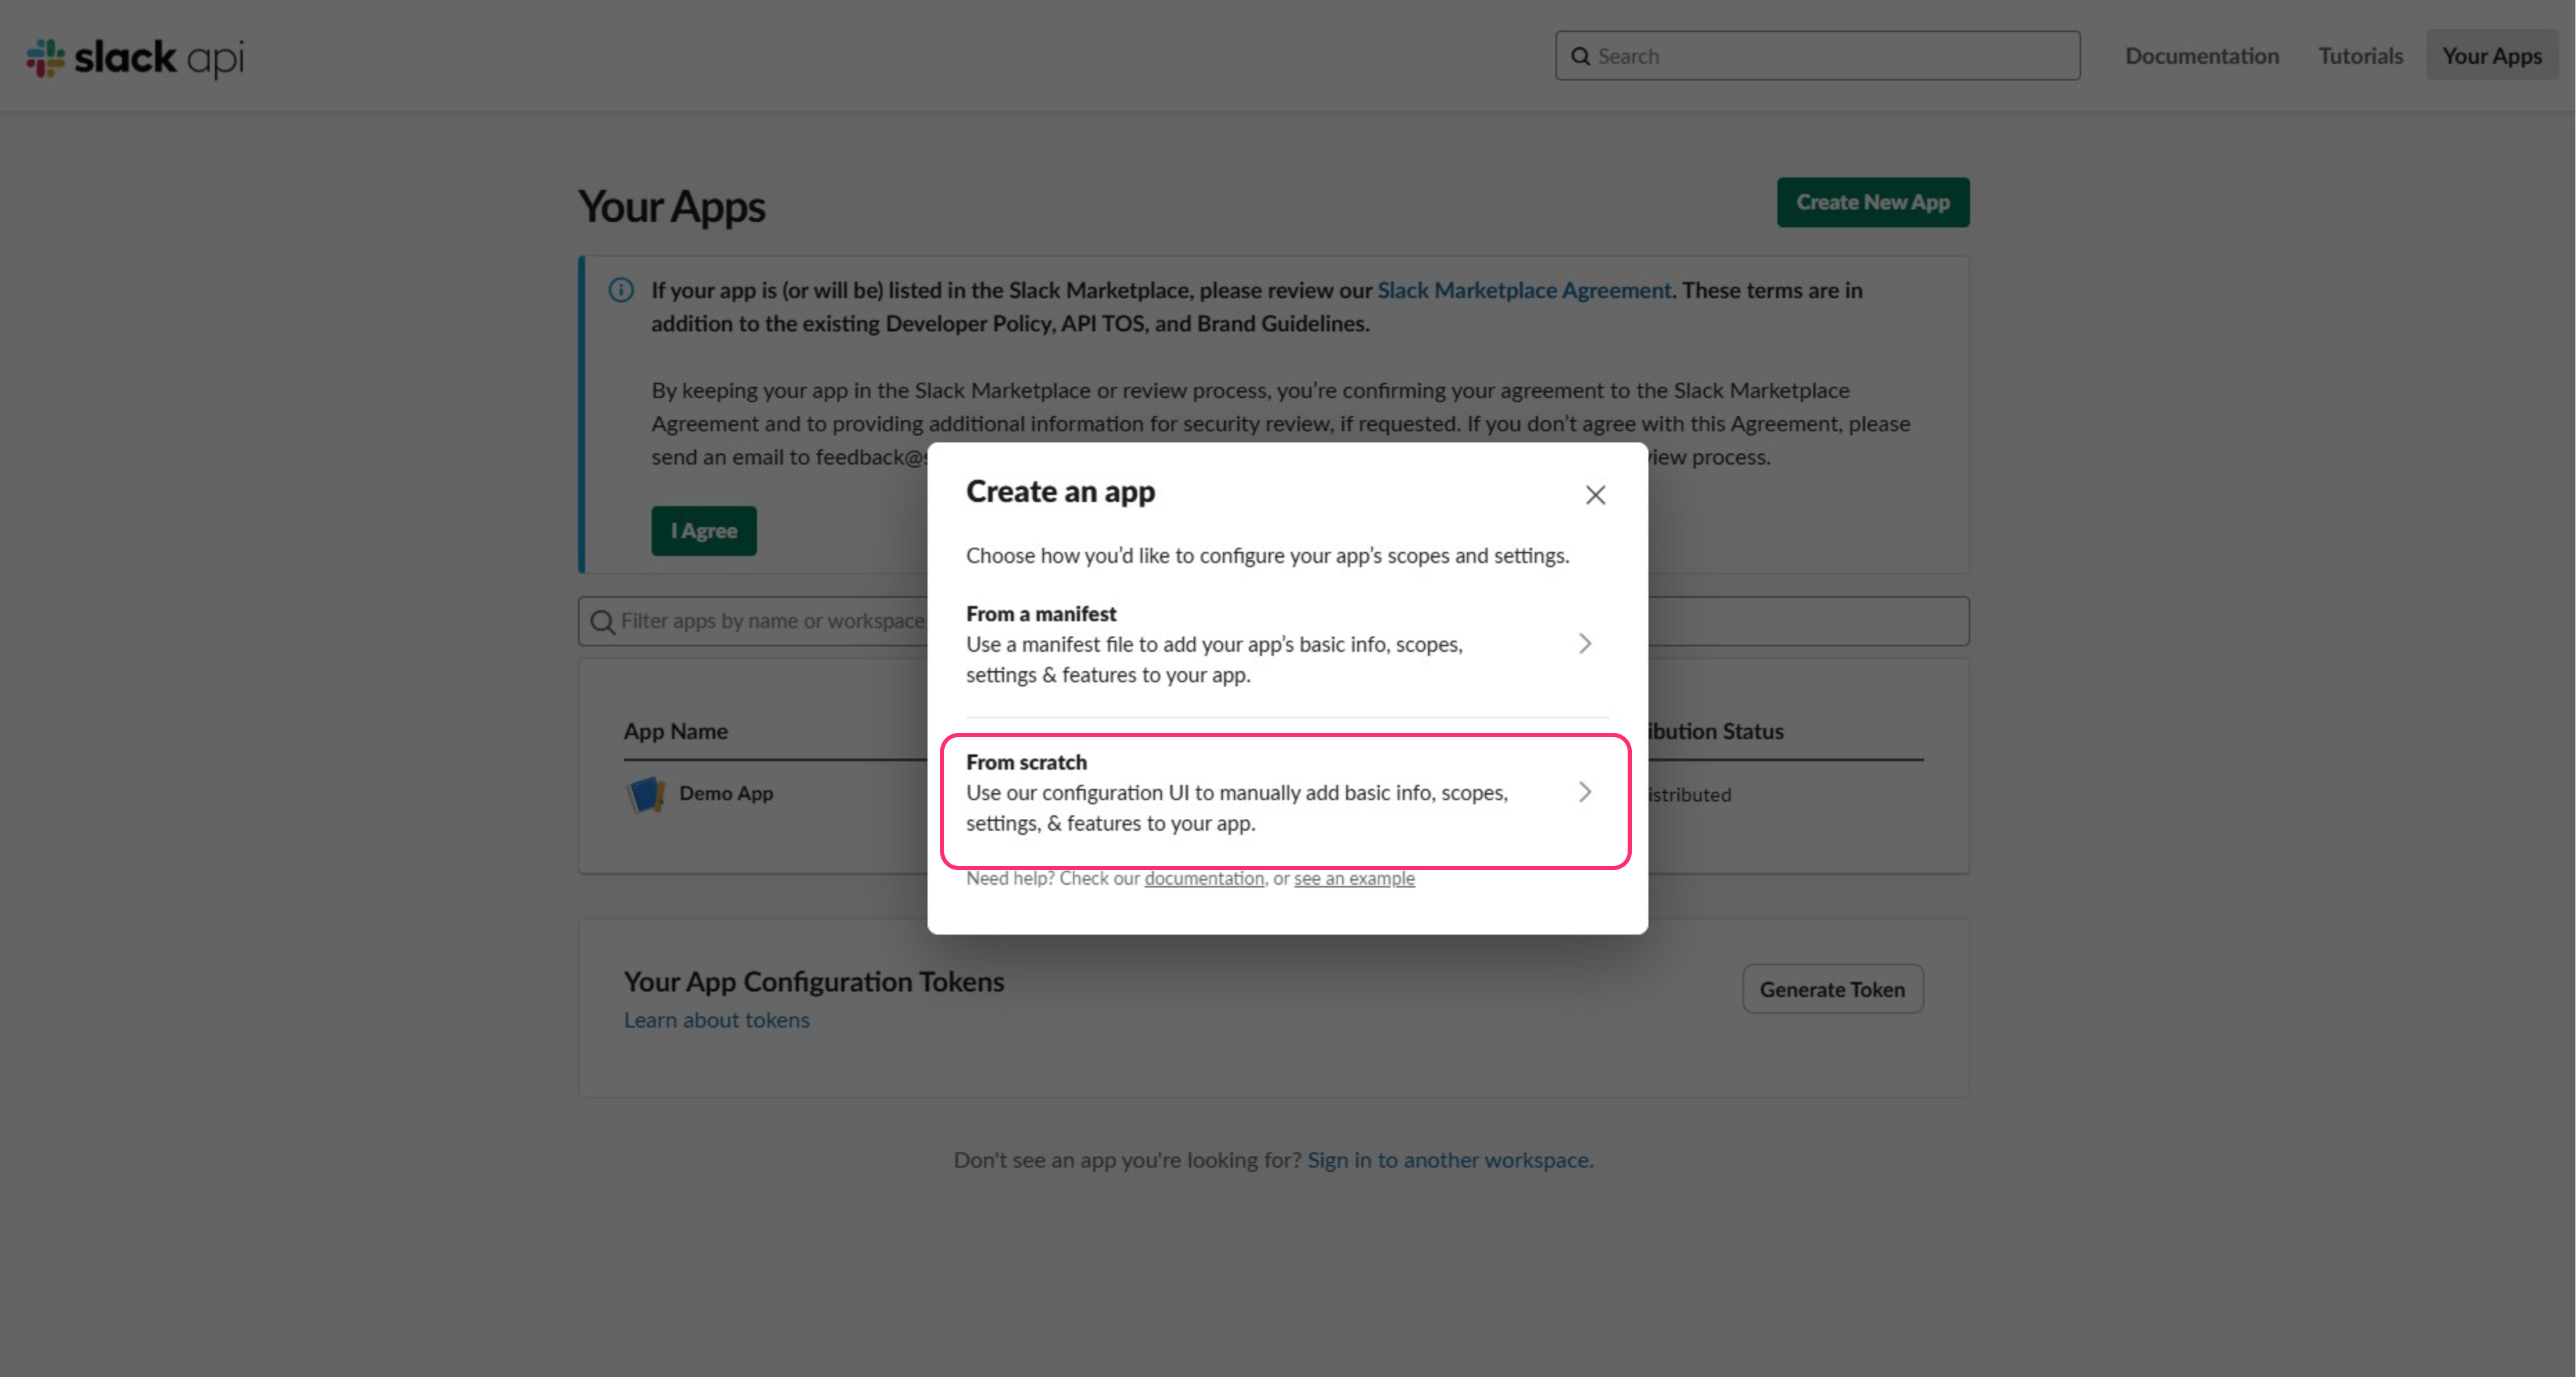This screenshot has height=1377, width=2576.
Task: Open the Slack Marketplace Agreement link
Action: [x=1524, y=290]
